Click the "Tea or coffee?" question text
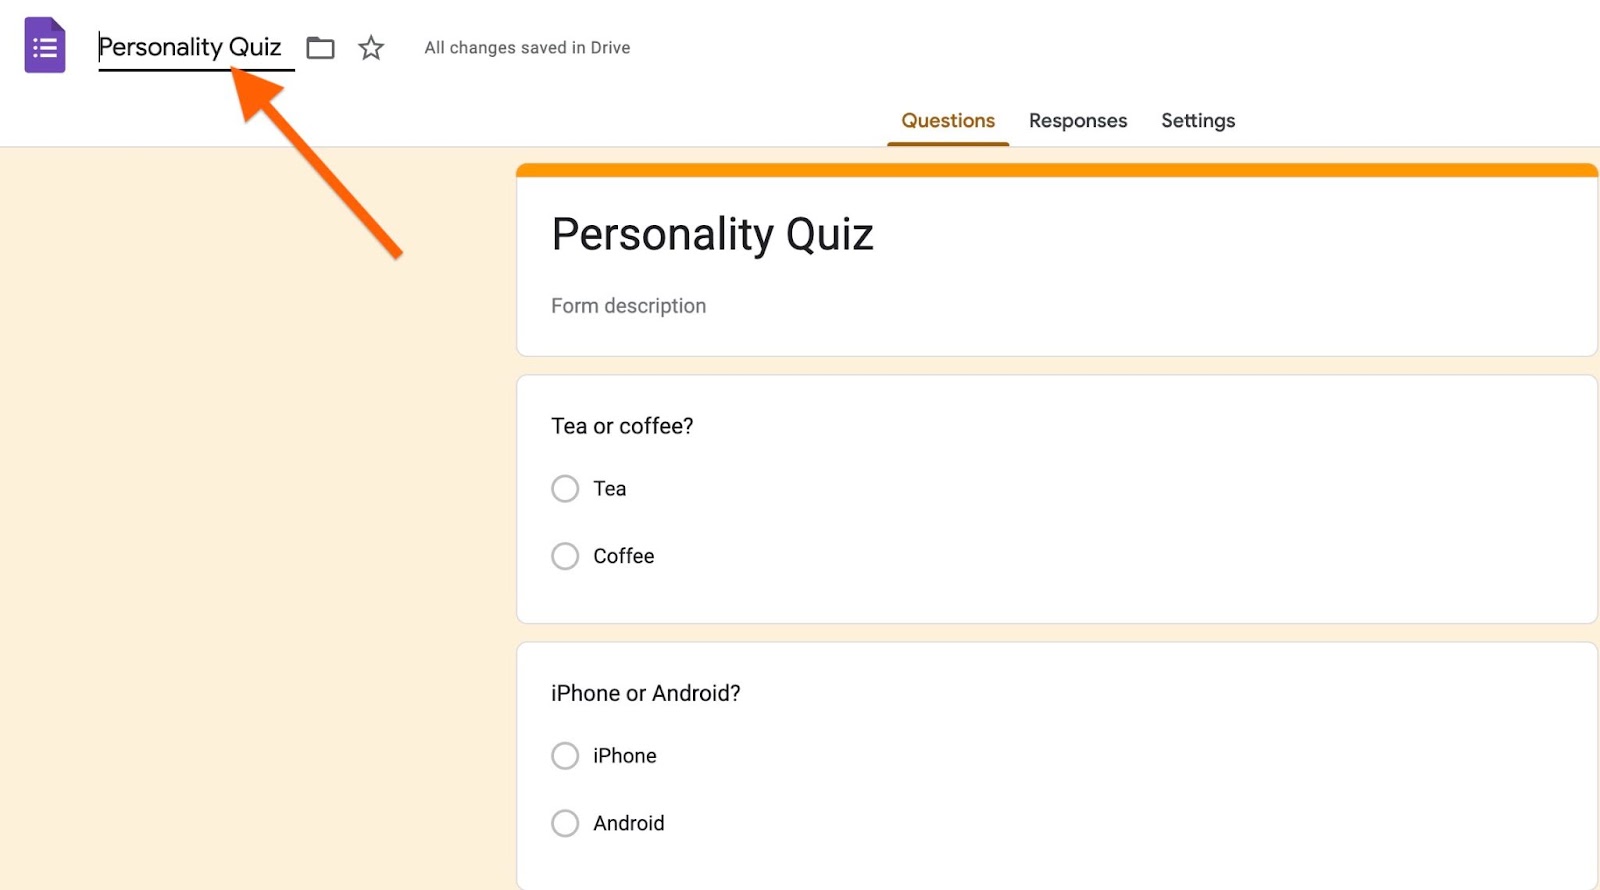This screenshot has height=890, width=1600. pos(622,426)
